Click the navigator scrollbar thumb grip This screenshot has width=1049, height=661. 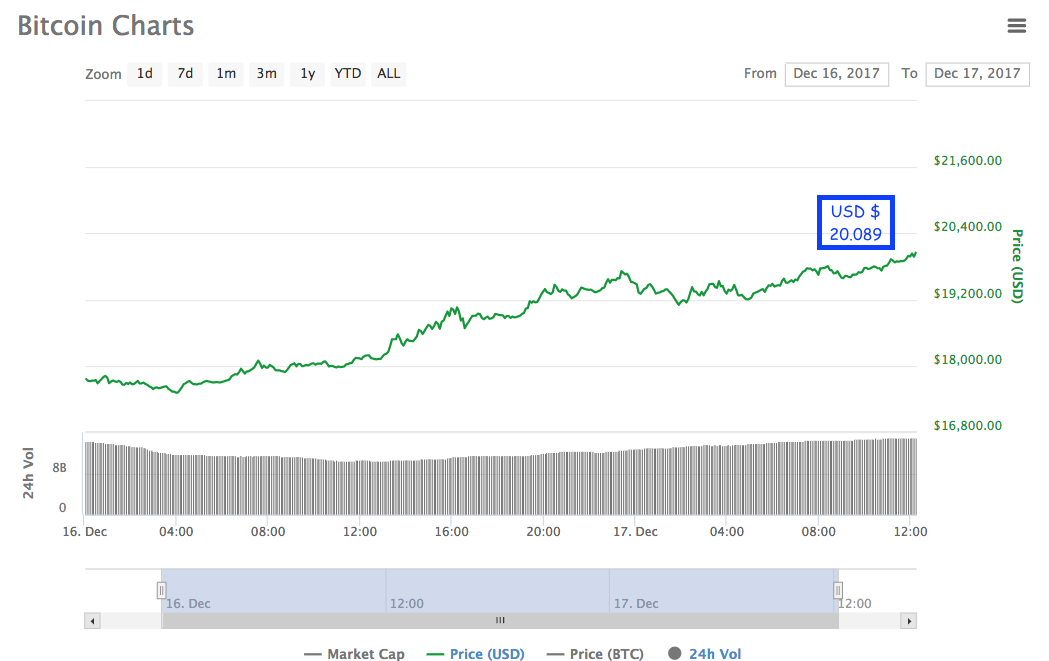click(x=500, y=621)
